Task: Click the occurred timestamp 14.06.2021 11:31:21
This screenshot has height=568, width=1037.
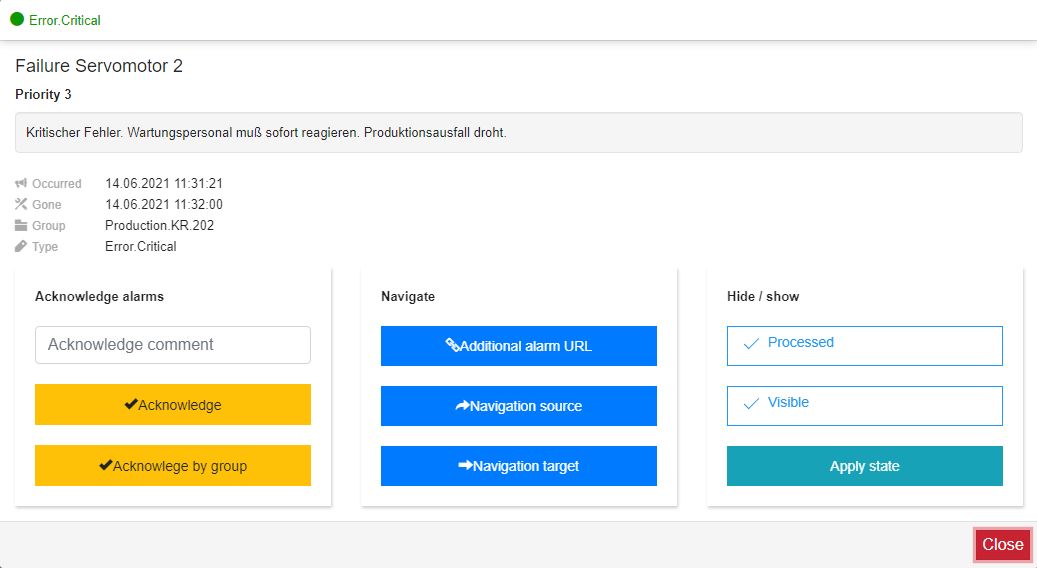Action: tap(164, 183)
